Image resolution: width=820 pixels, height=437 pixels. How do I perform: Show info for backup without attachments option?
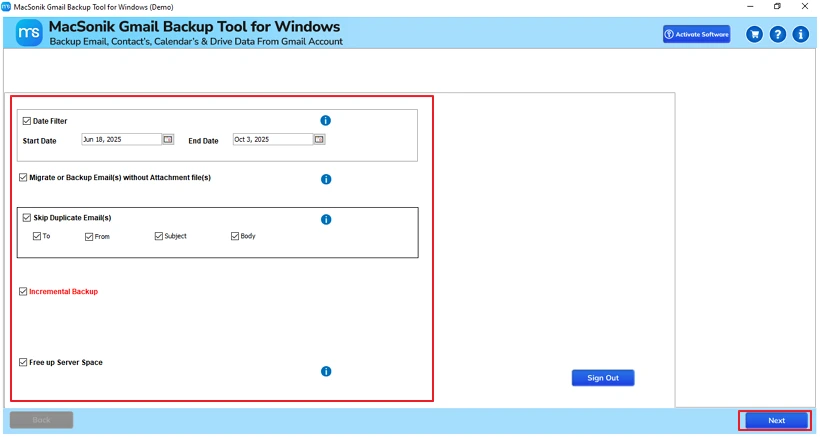pos(325,180)
